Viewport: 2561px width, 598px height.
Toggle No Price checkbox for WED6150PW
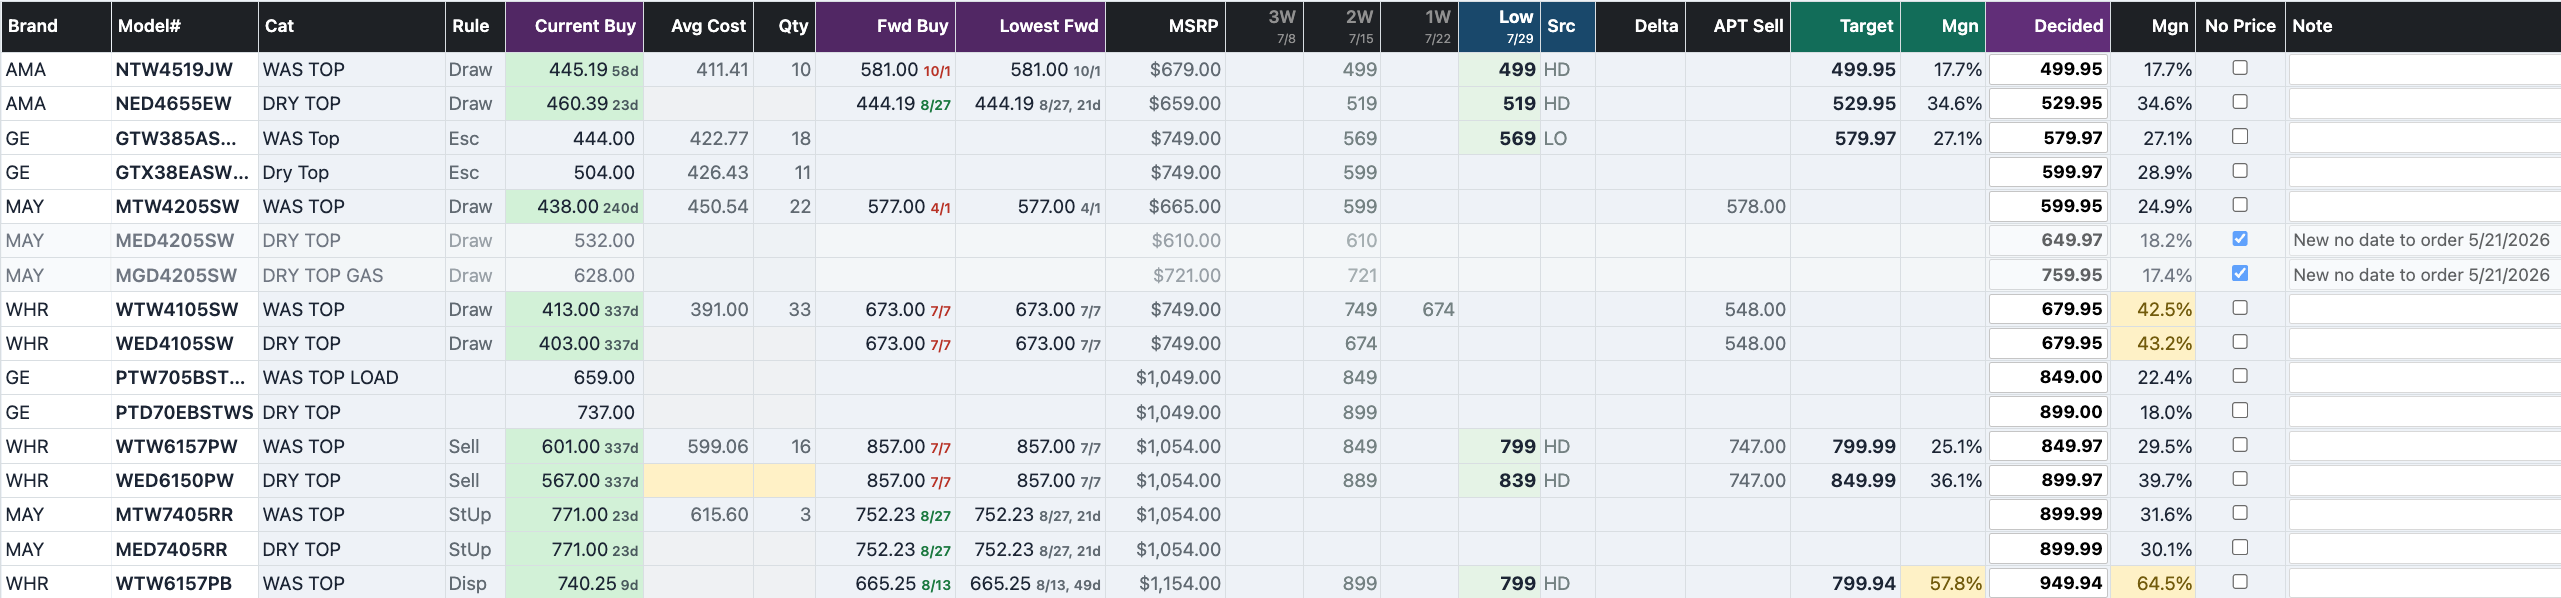pyautogui.click(x=2240, y=479)
